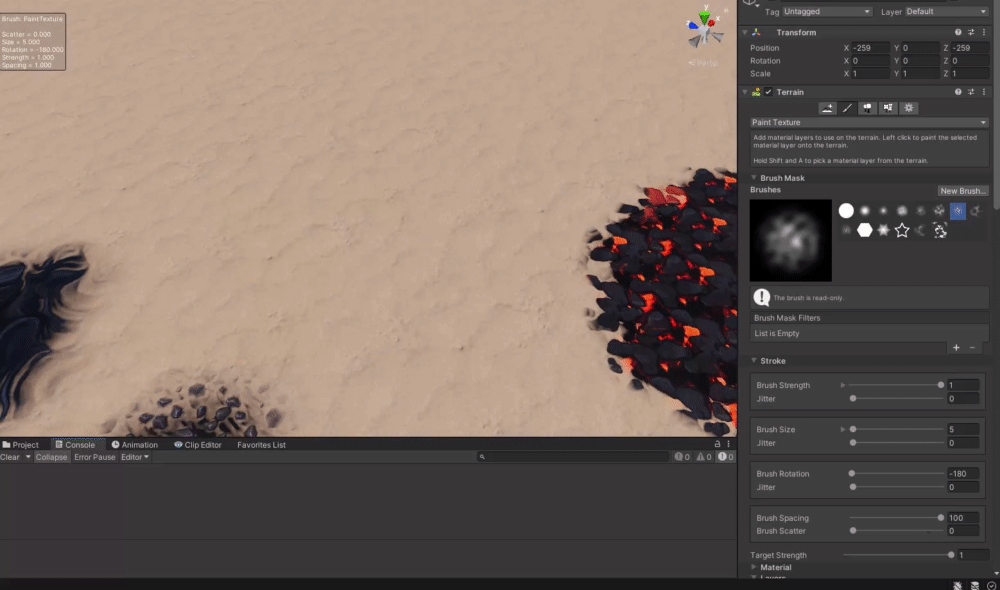Collapse the Terrain component
The width and height of the screenshot is (1000, 590).
pos(745,92)
